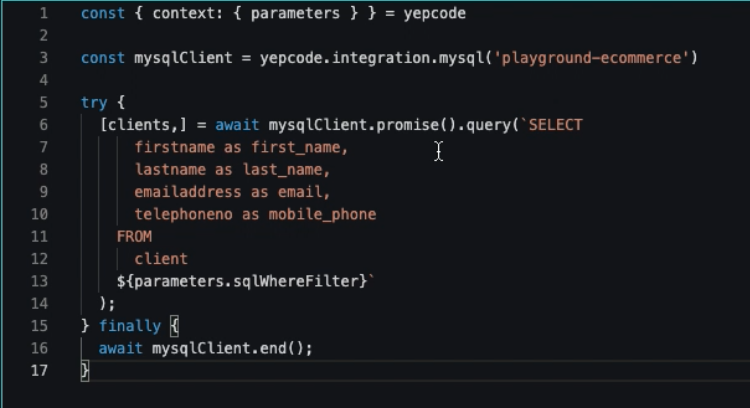
Task: Click the FROM keyword
Action: (134, 236)
